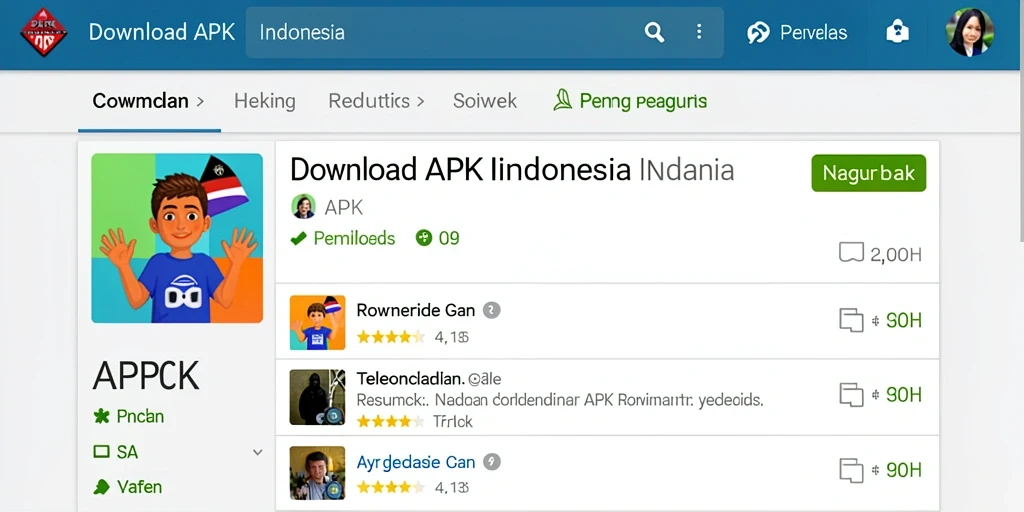Focus the Indonesia search field
1024x512 pixels.
coord(484,32)
